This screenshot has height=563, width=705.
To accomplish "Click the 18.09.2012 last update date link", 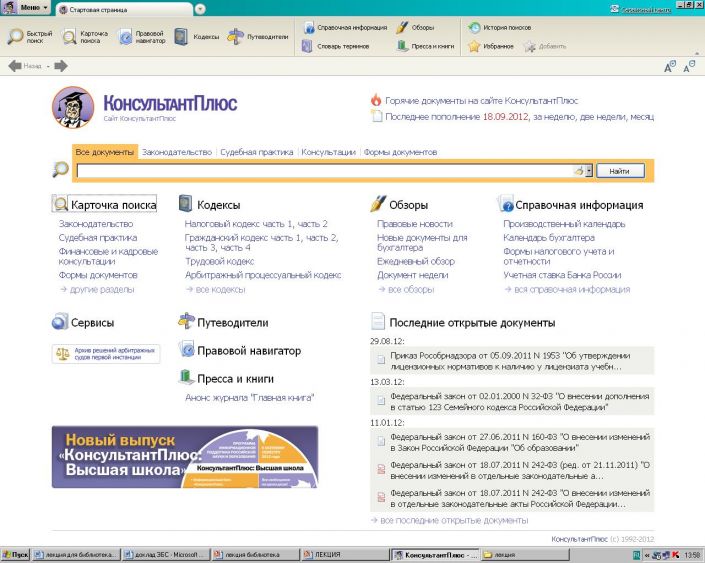I will tap(505, 116).
